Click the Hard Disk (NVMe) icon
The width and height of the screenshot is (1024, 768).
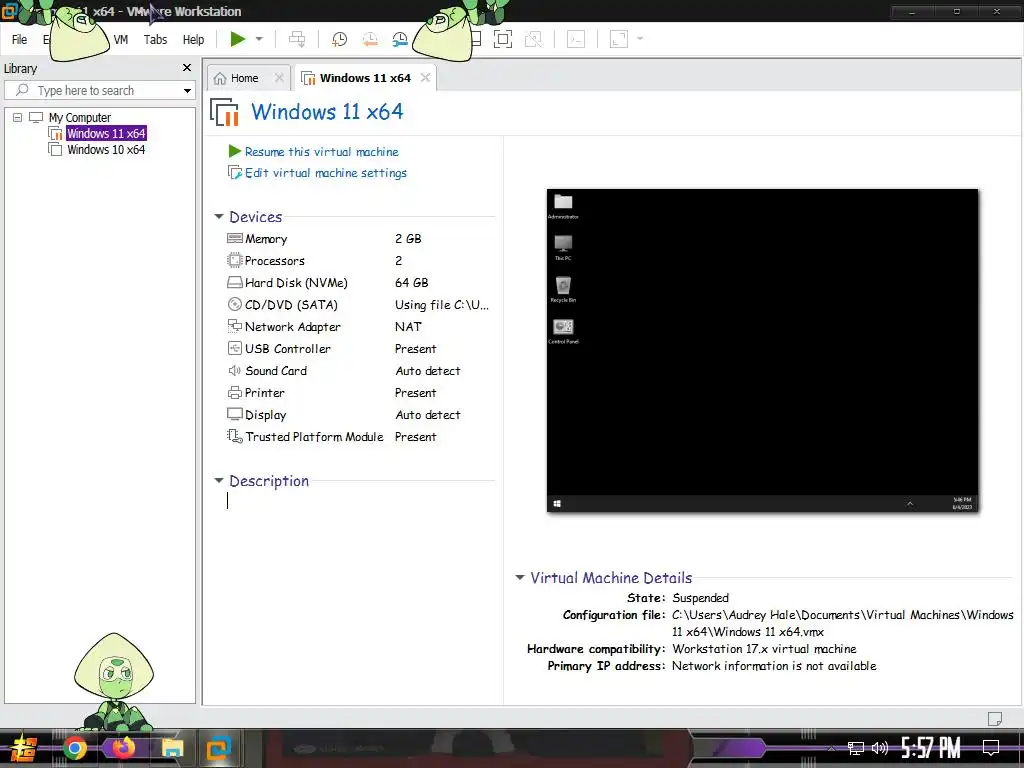tap(234, 283)
